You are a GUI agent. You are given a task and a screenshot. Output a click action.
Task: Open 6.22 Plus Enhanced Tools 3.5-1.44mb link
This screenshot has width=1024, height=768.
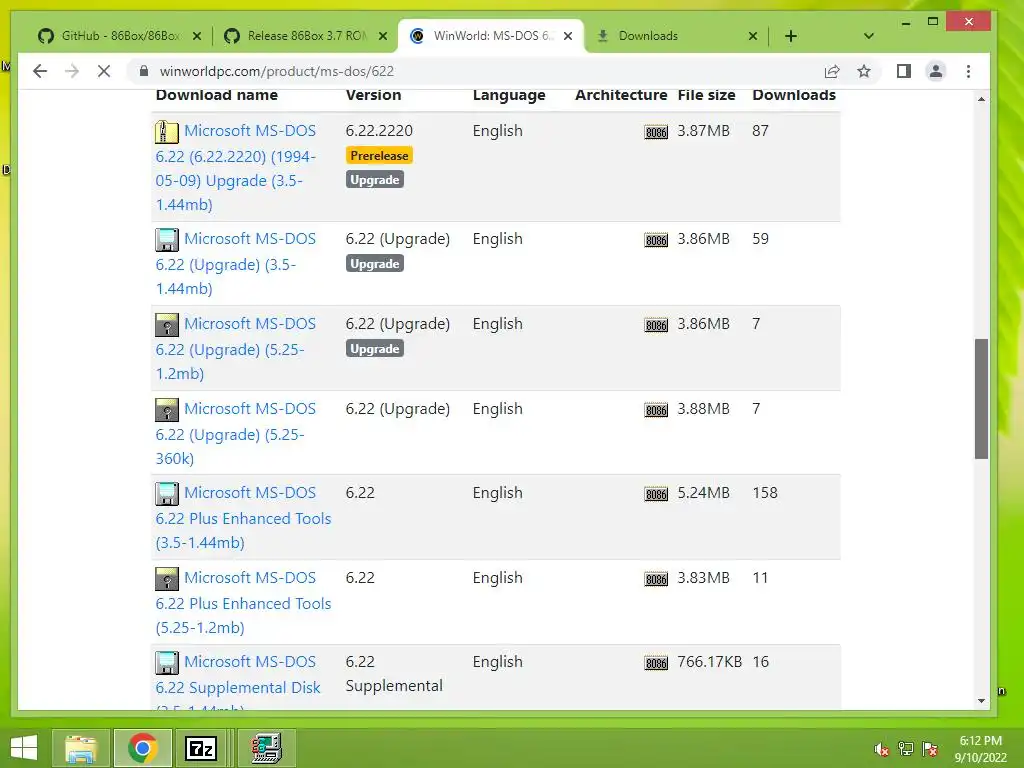[x=244, y=517]
